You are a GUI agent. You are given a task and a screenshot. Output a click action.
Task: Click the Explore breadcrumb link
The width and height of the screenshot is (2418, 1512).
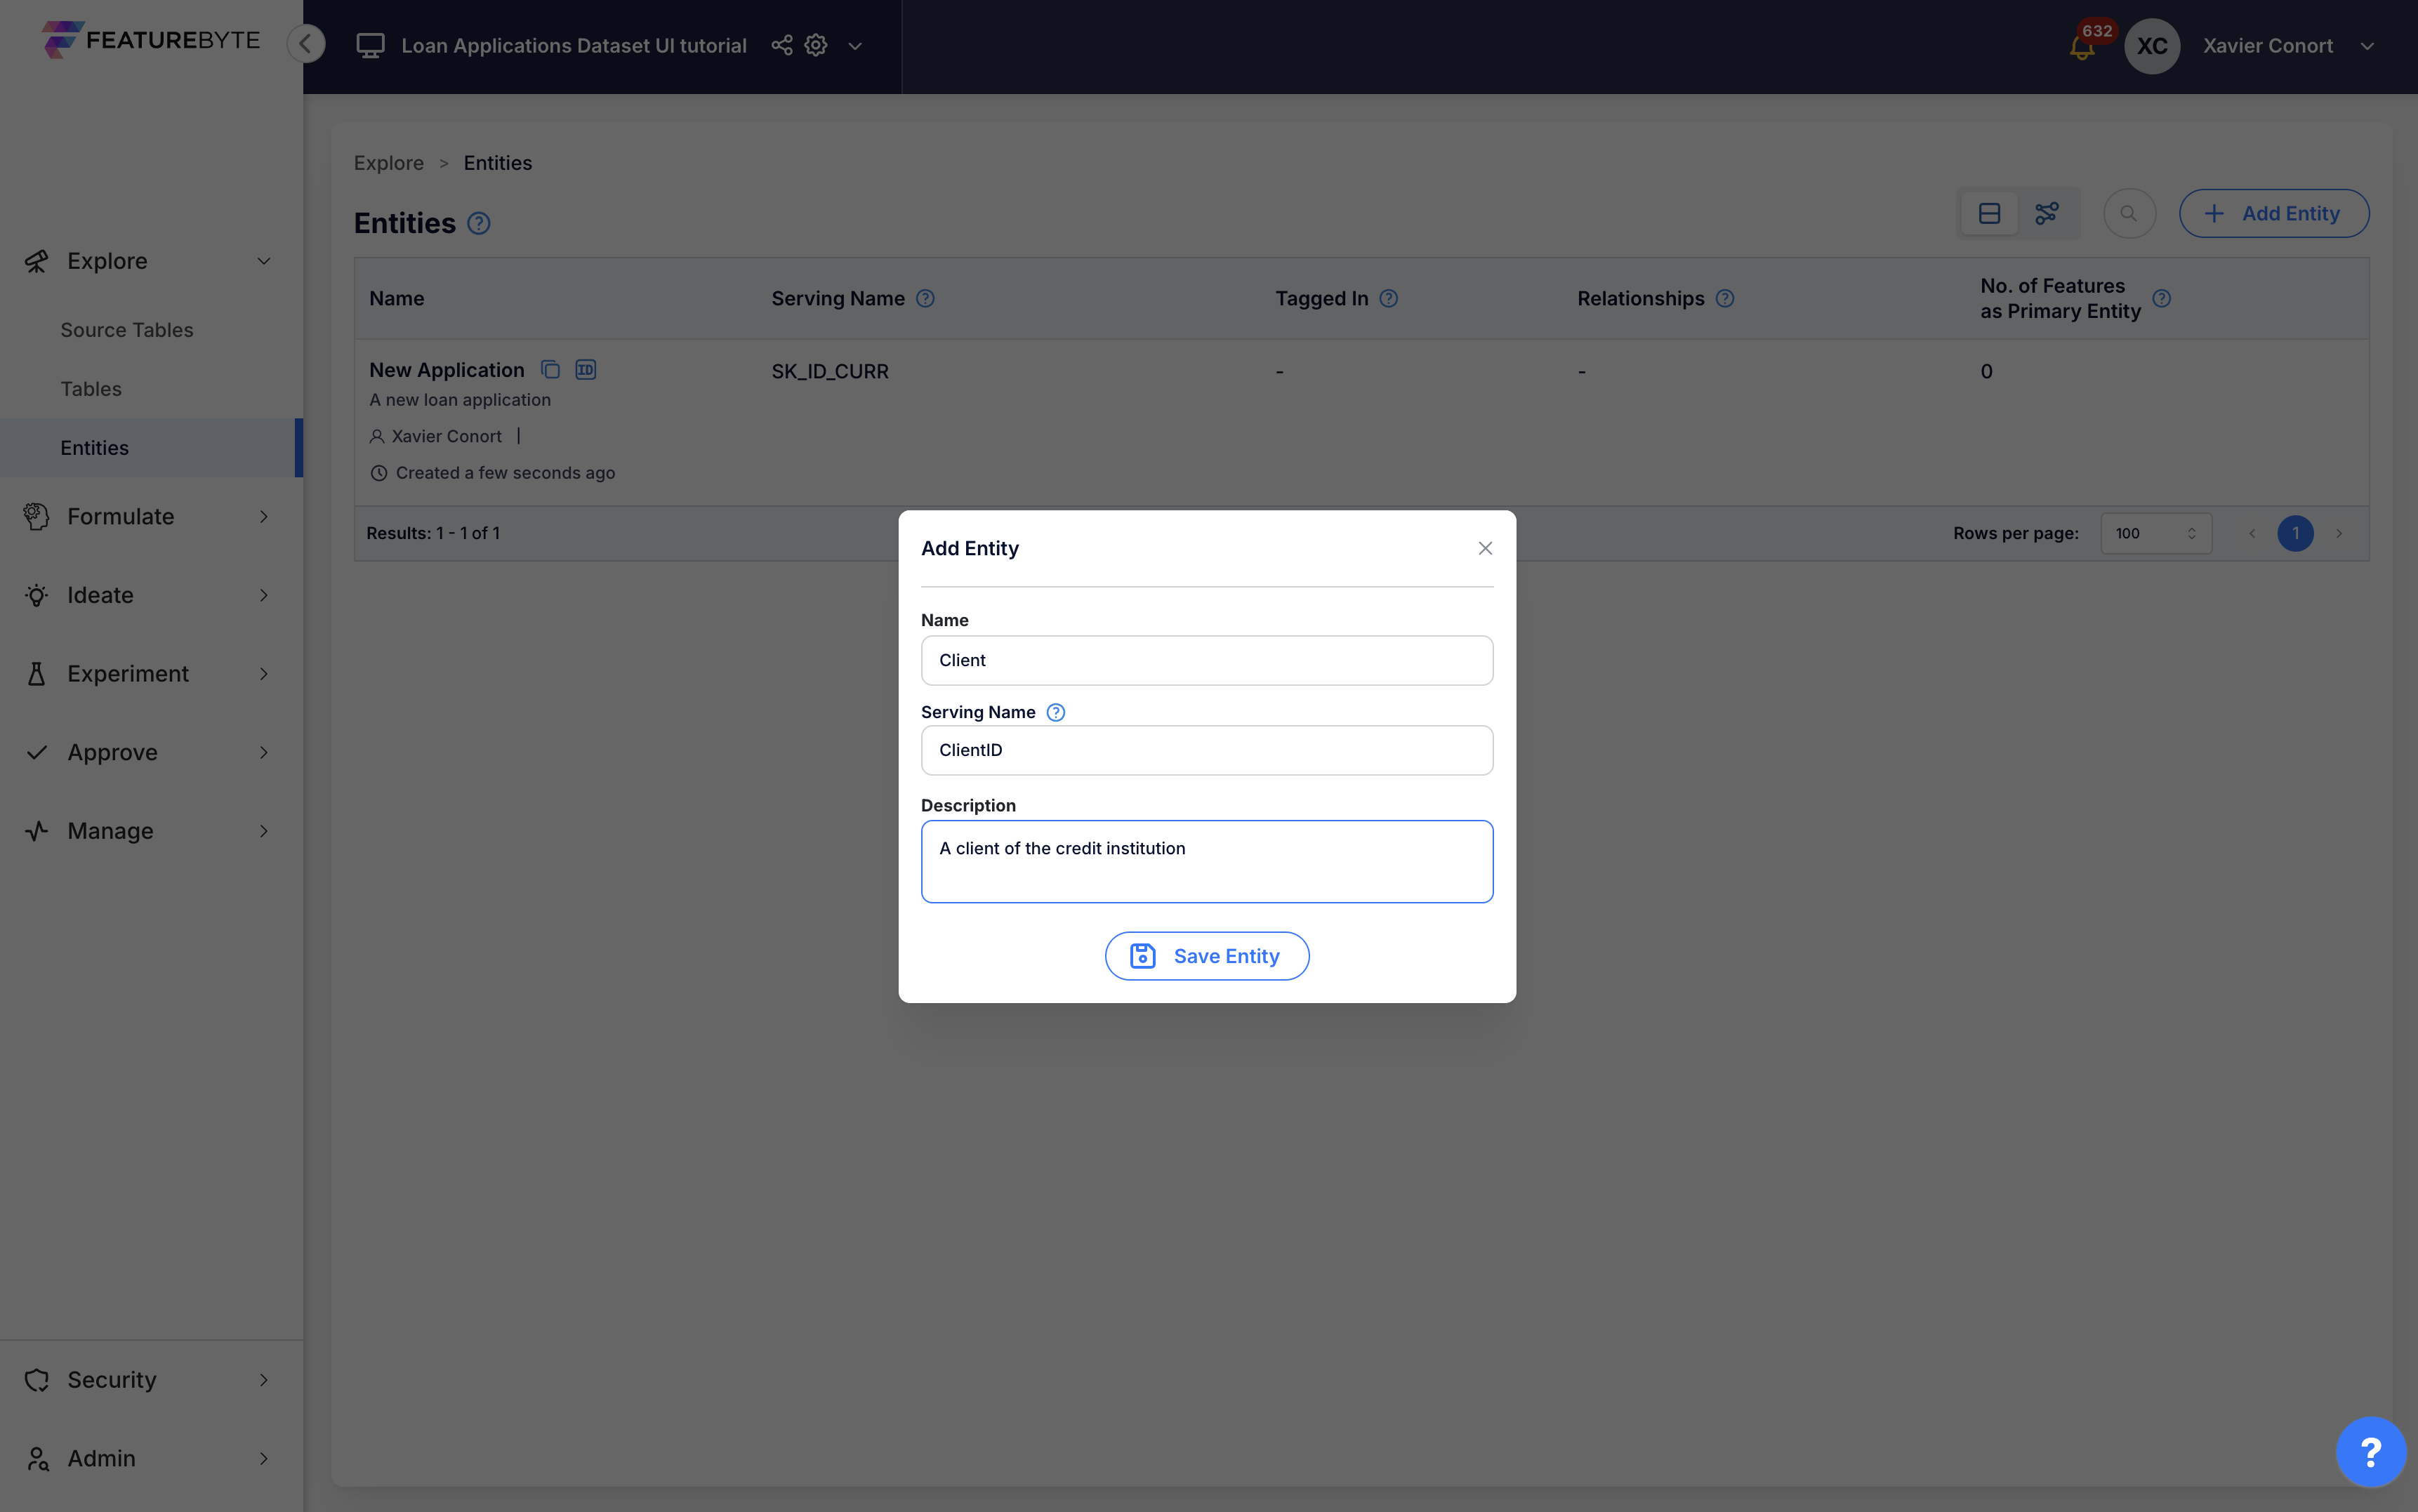pyautogui.click(x=389, y=163)
